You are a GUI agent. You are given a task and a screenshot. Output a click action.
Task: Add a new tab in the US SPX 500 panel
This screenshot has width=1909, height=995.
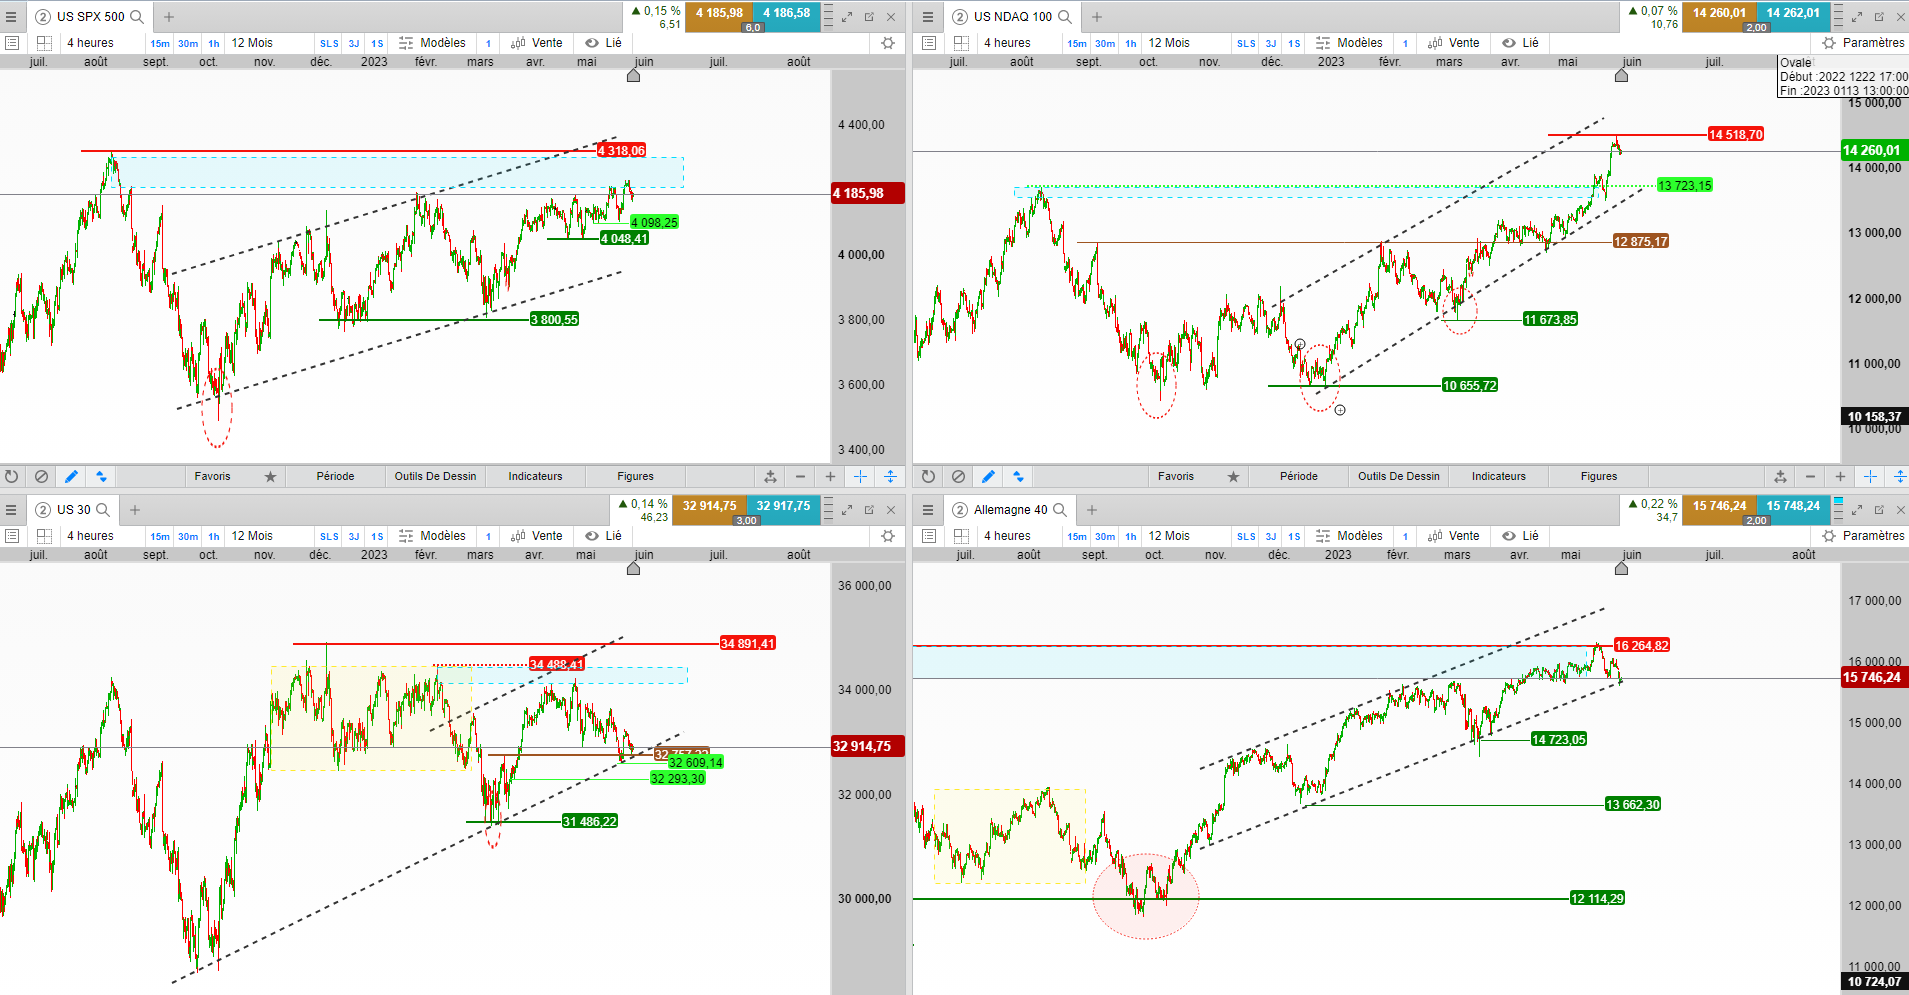pyautogui.click(x=169, y=17)
